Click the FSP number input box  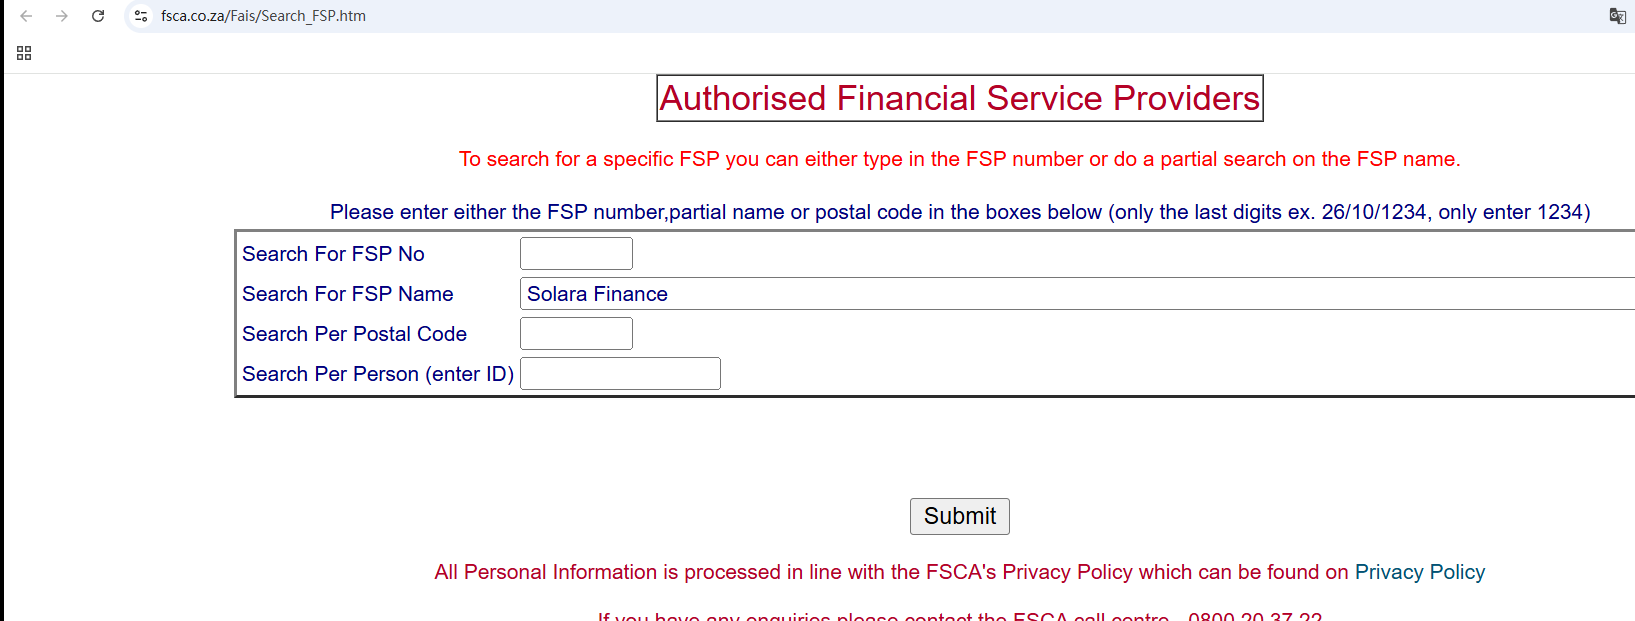[576, 254]
